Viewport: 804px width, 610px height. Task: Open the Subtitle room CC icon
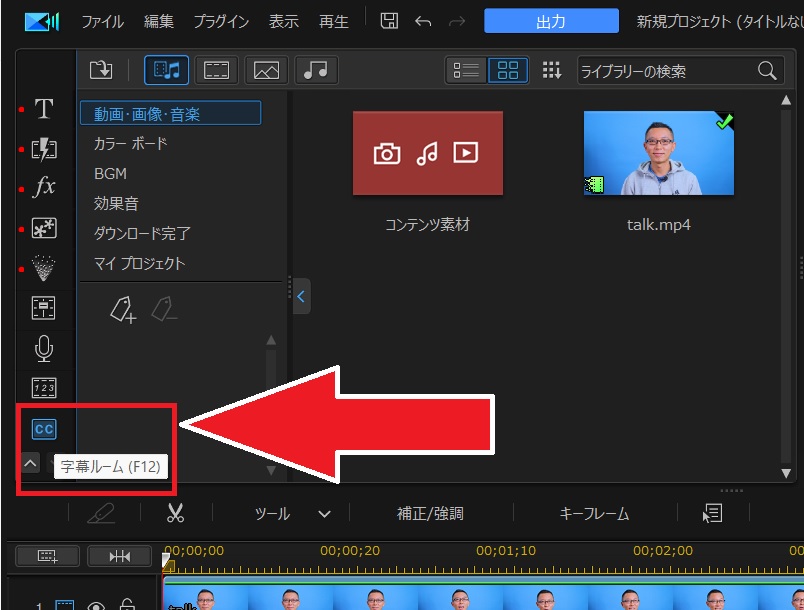pos(44,429)
